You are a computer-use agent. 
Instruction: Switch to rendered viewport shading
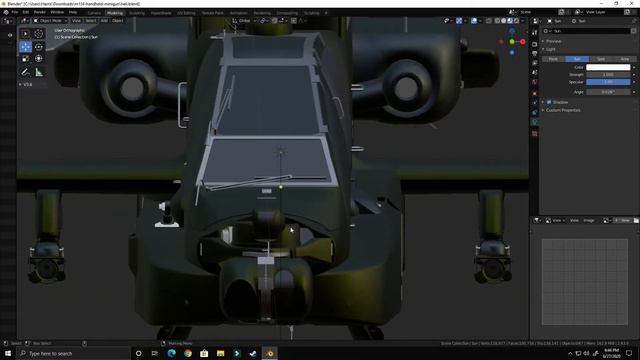click(x=517, y=20)
